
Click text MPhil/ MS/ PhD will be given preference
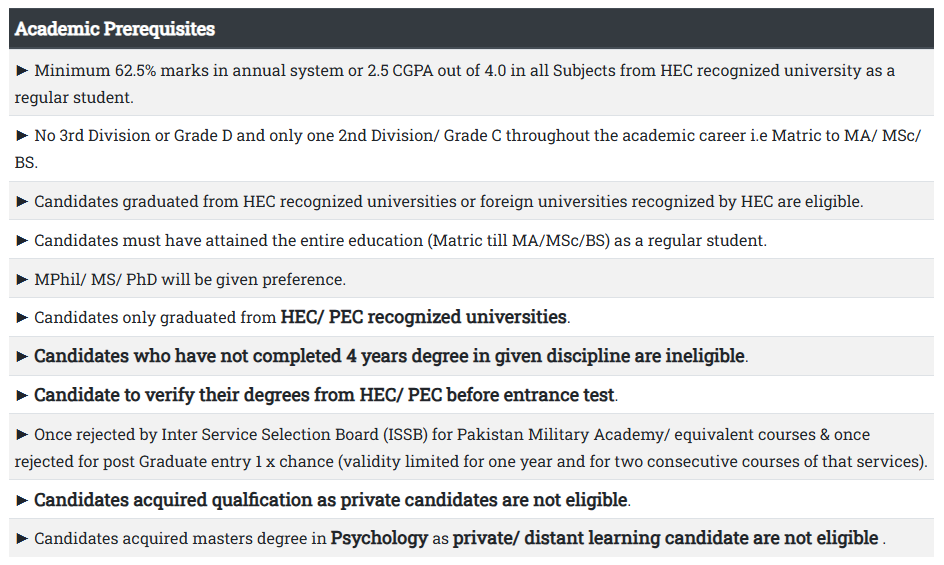190,279
